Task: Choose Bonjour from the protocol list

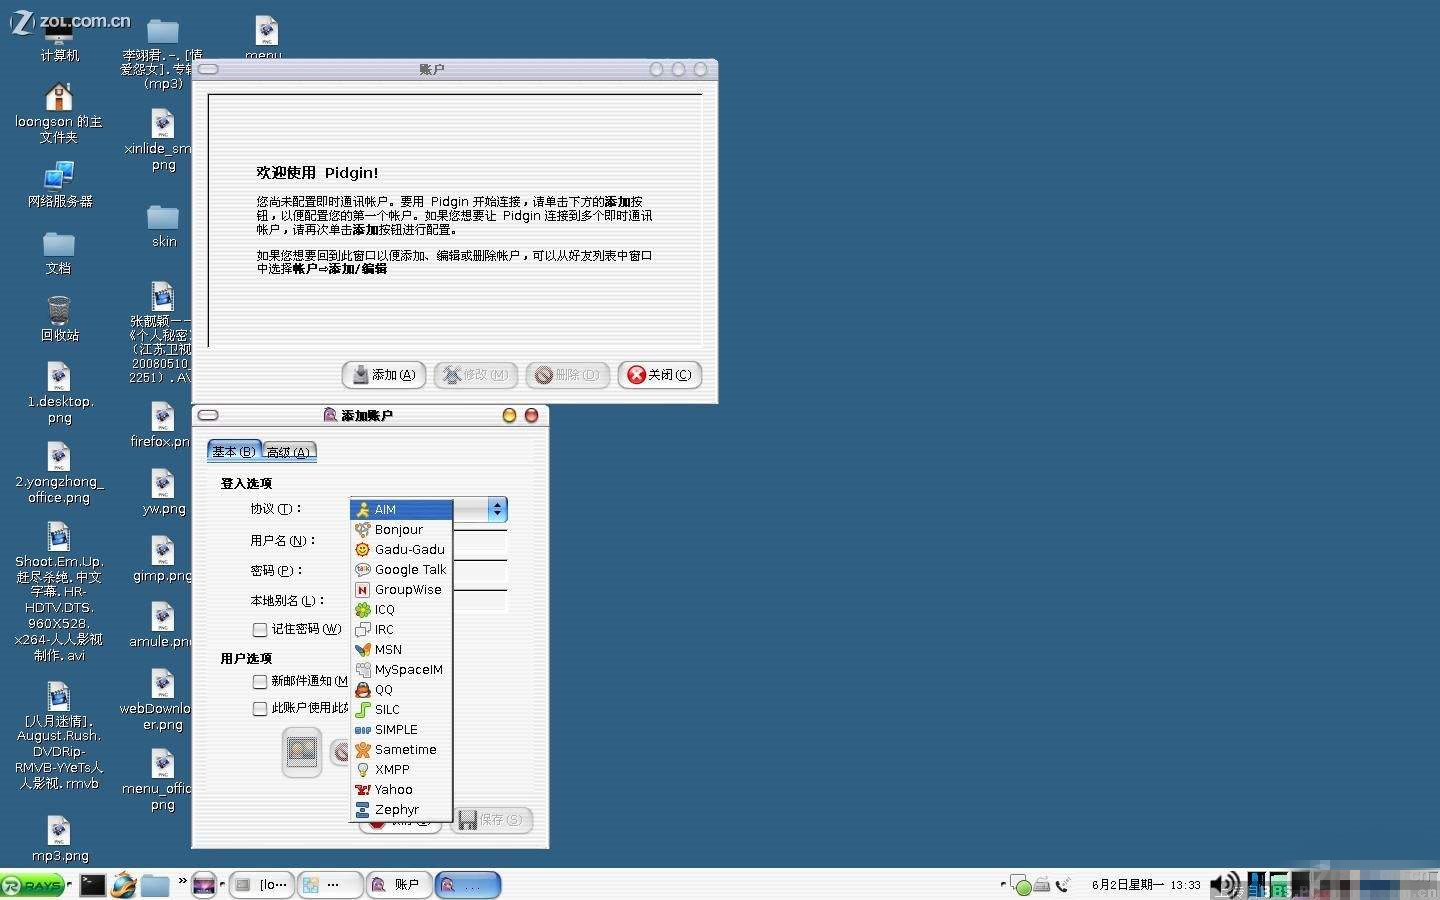Action: tap(401, 530)
